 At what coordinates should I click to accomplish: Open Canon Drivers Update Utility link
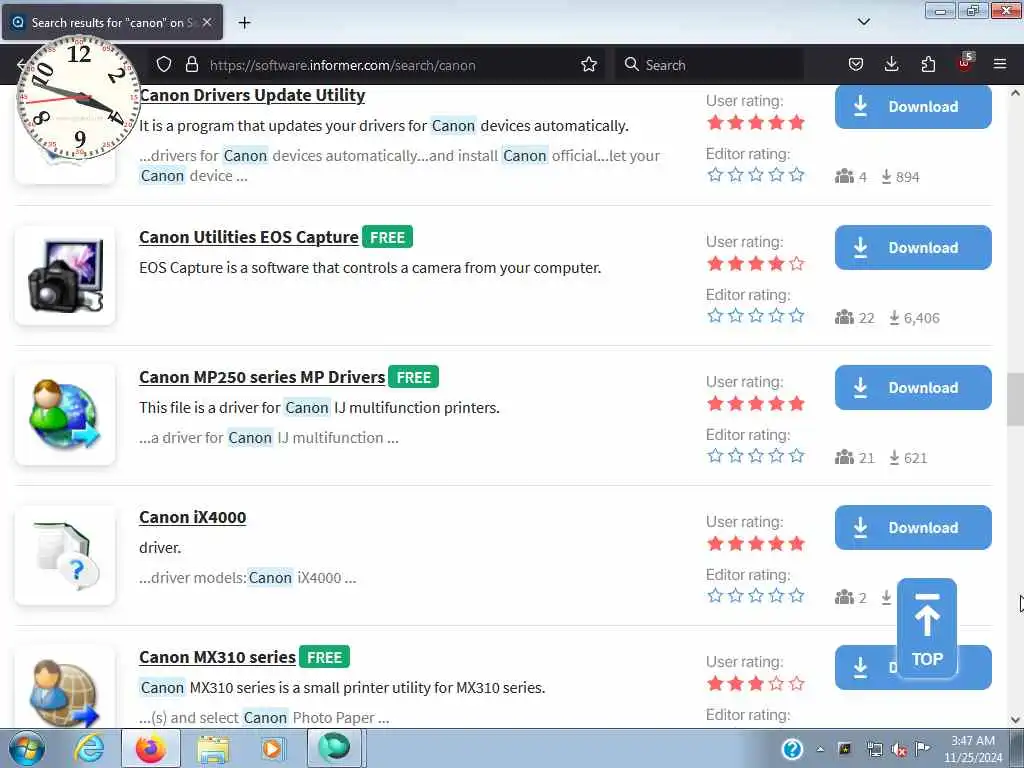pyautogui.click(x=252, y=95)
